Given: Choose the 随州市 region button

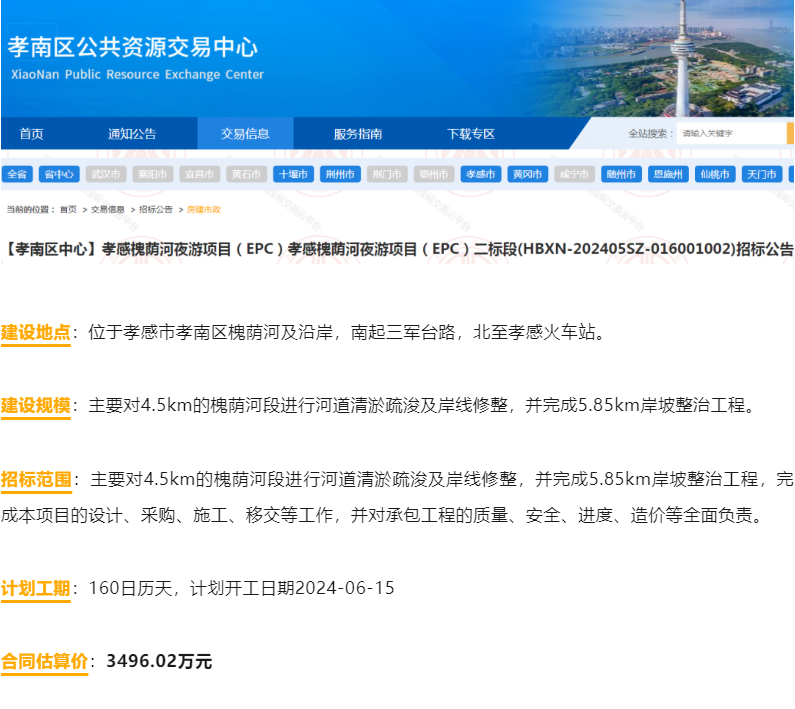Looking at the screenshot, I should point(621,174).
